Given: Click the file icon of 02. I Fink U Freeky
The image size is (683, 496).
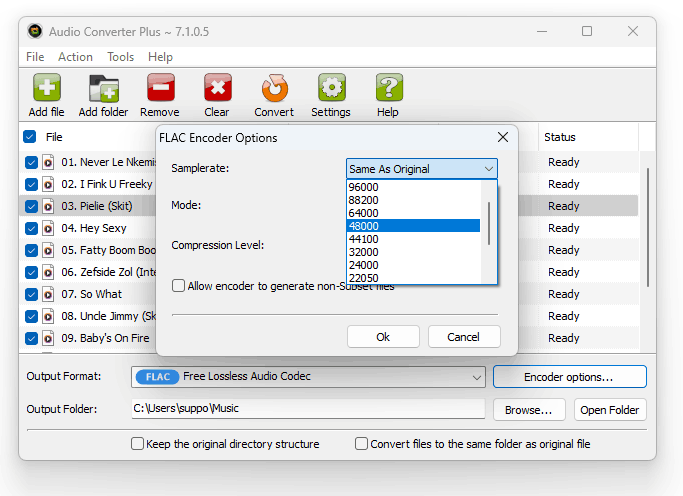Looking at the screenshot, I should 48,185.
